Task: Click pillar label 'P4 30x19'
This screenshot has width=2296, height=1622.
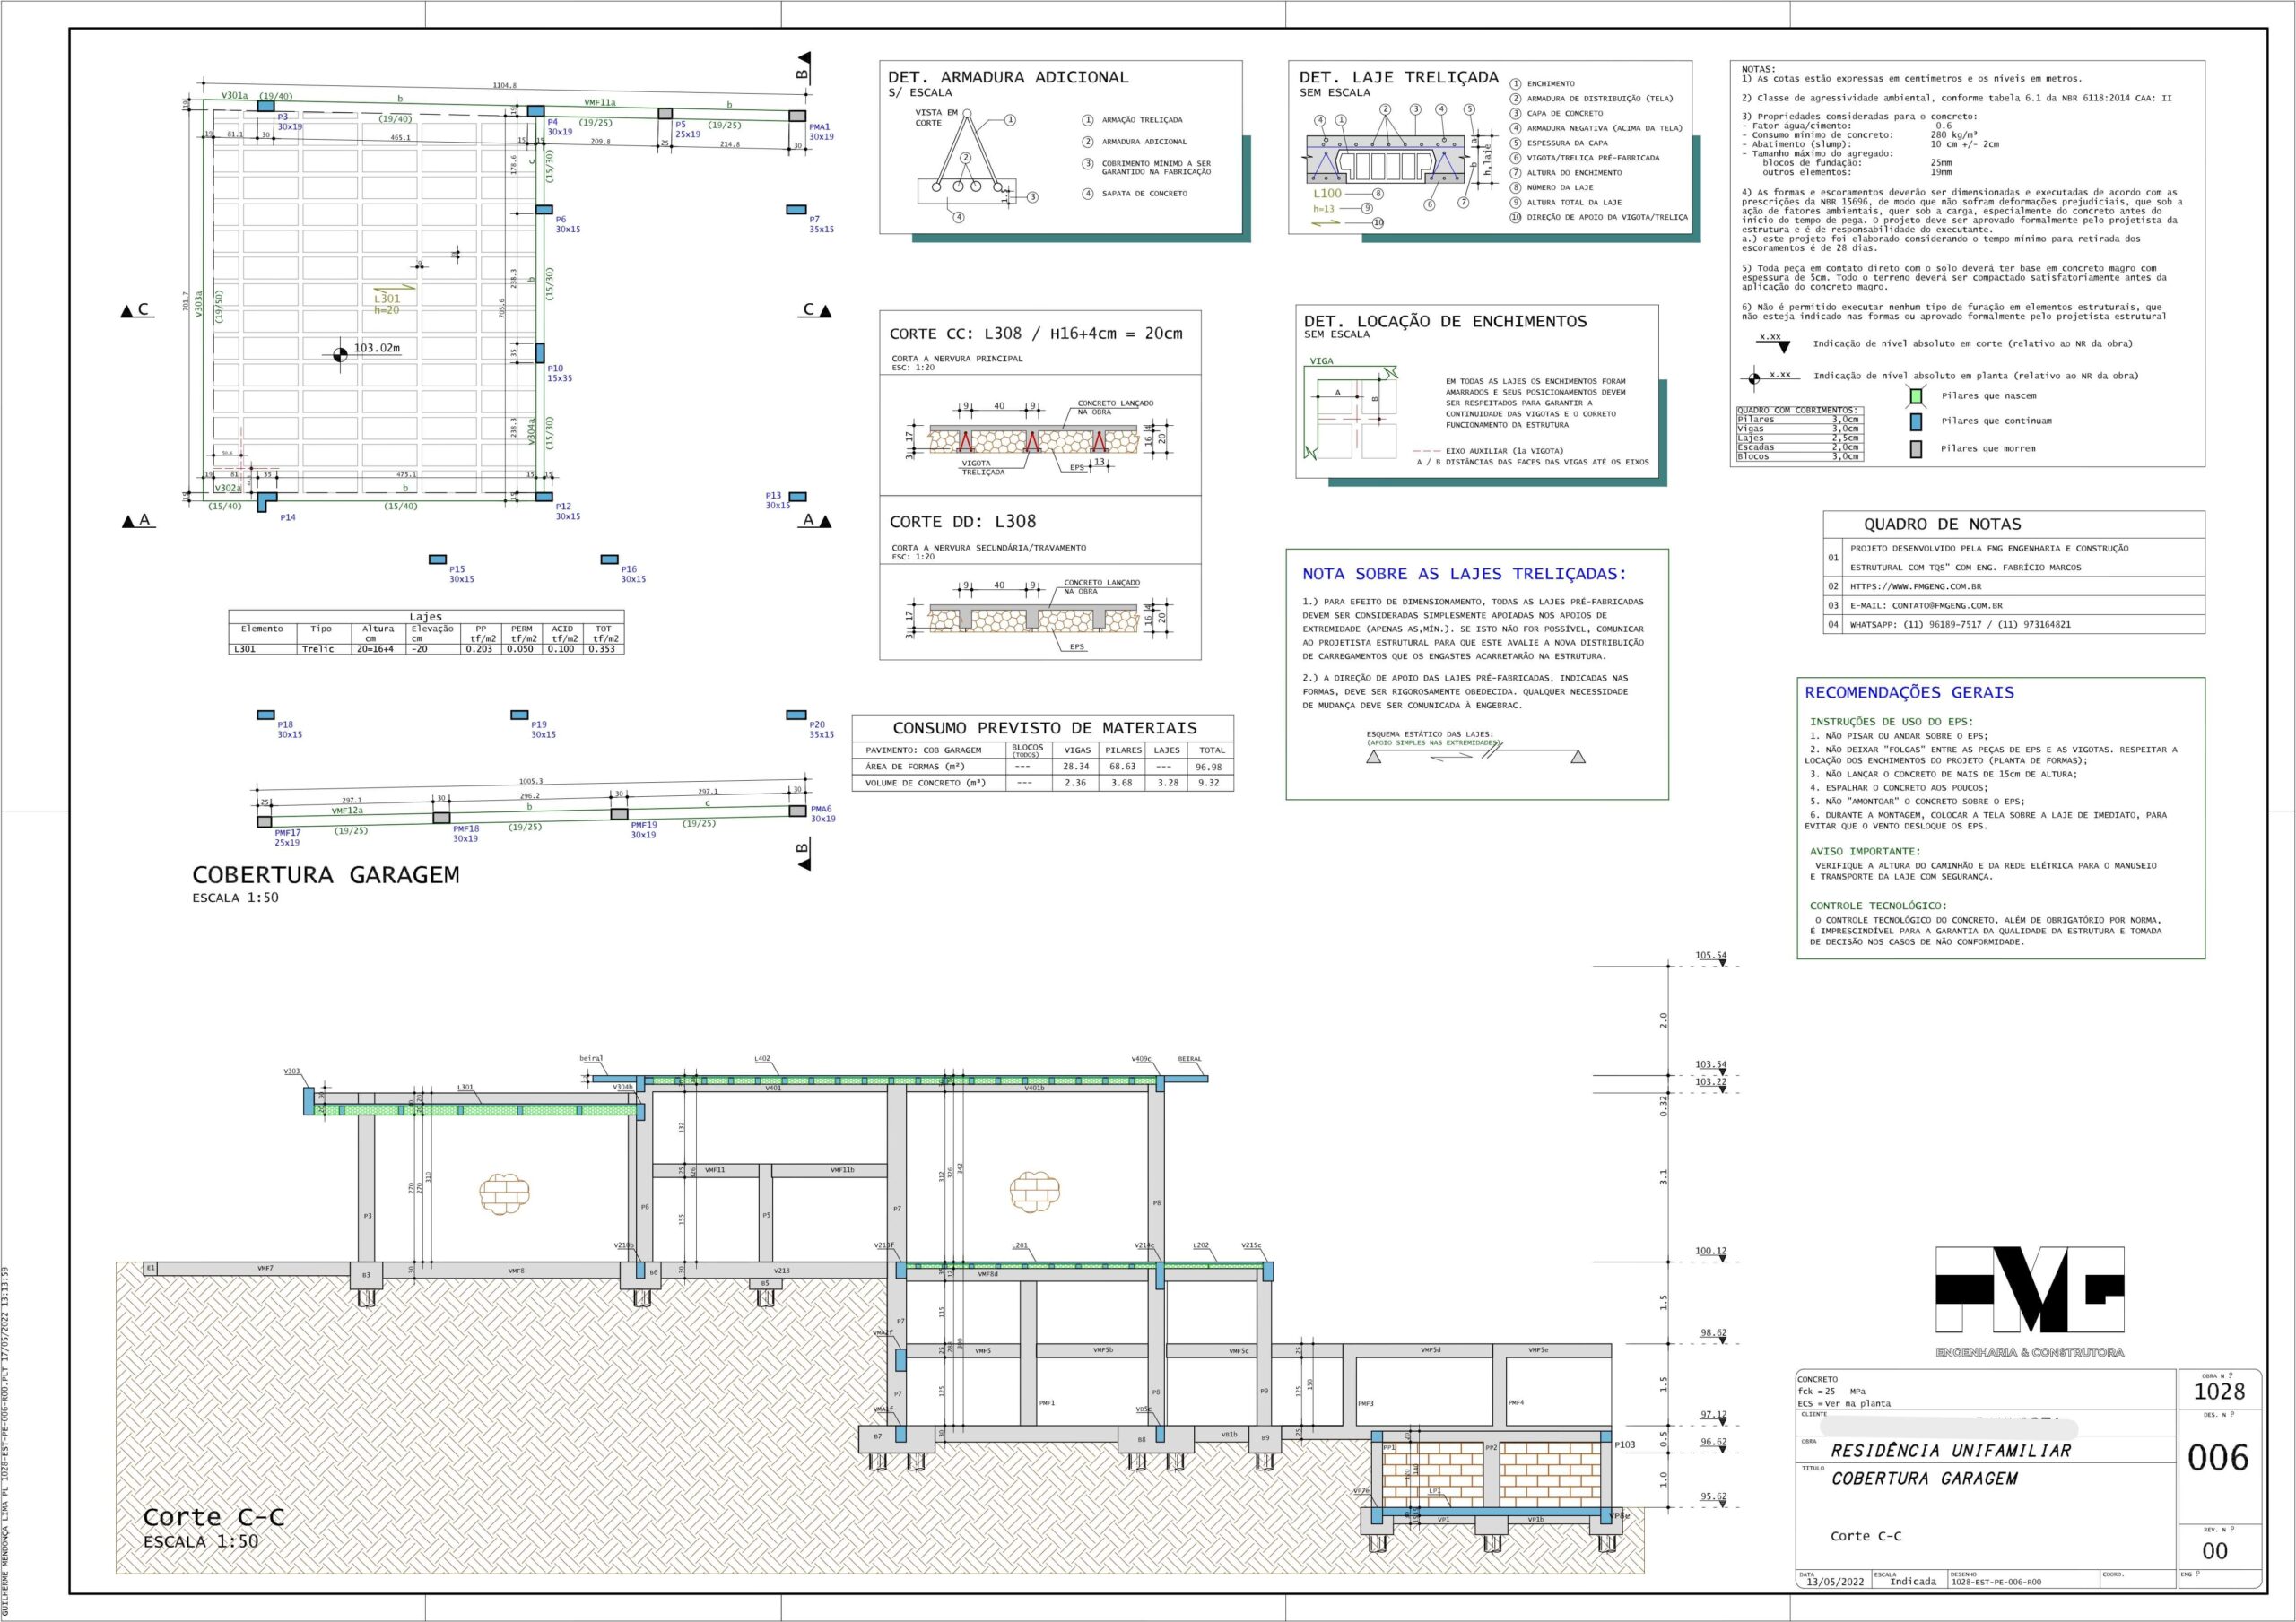Action: (560, 127)
